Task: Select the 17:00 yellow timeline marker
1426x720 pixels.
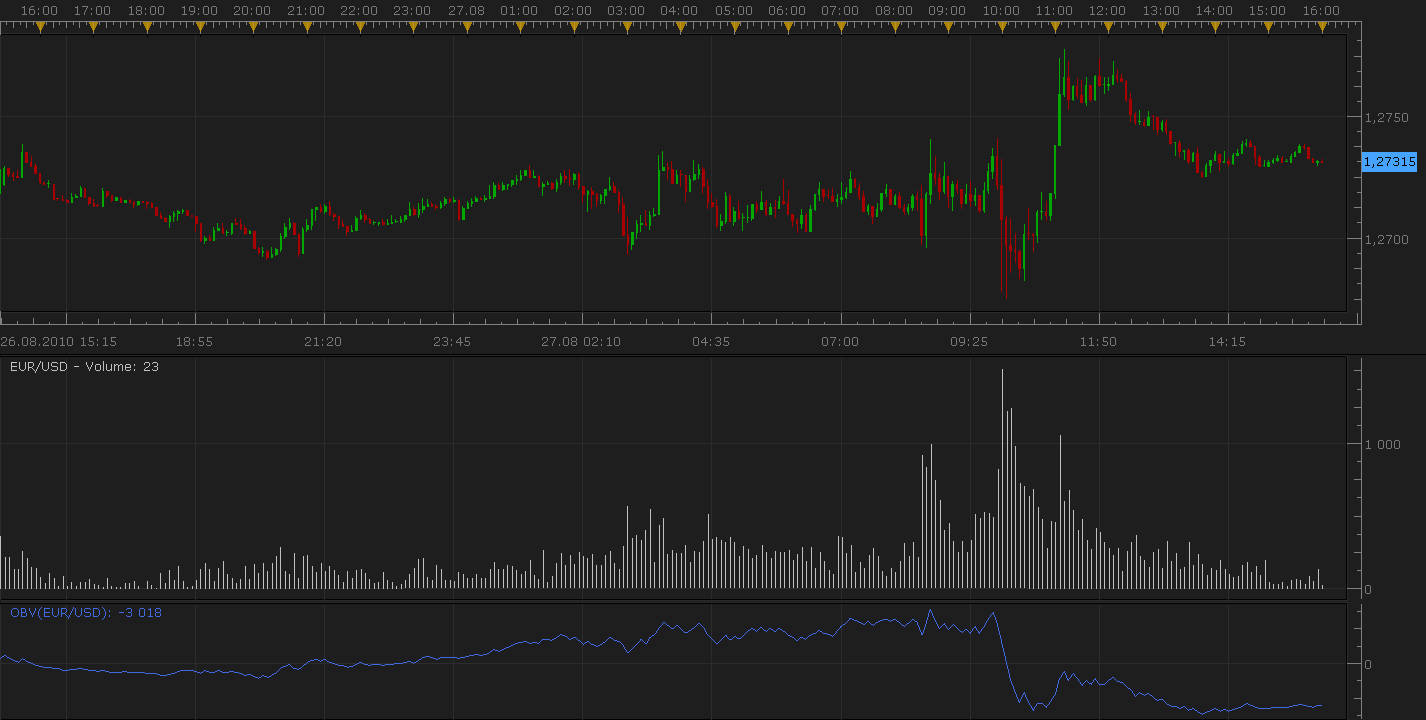Action: 92,27
